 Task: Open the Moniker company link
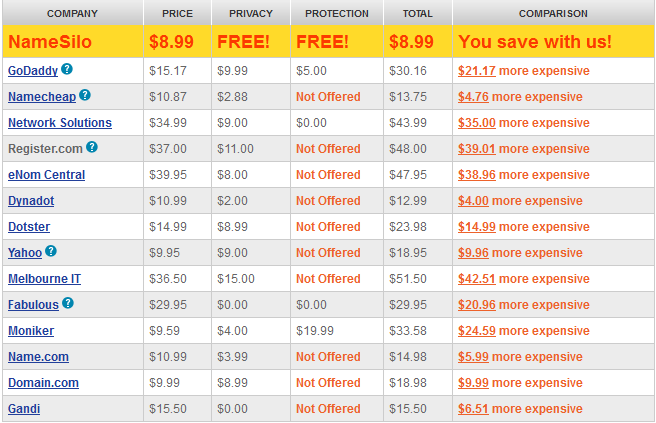tap(31, 331)
